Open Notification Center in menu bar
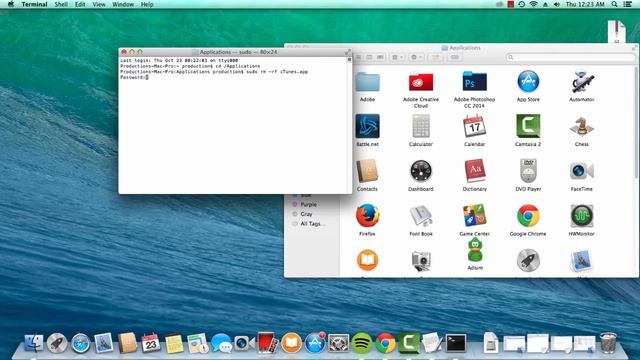The image size is (640, 360). 628,4
